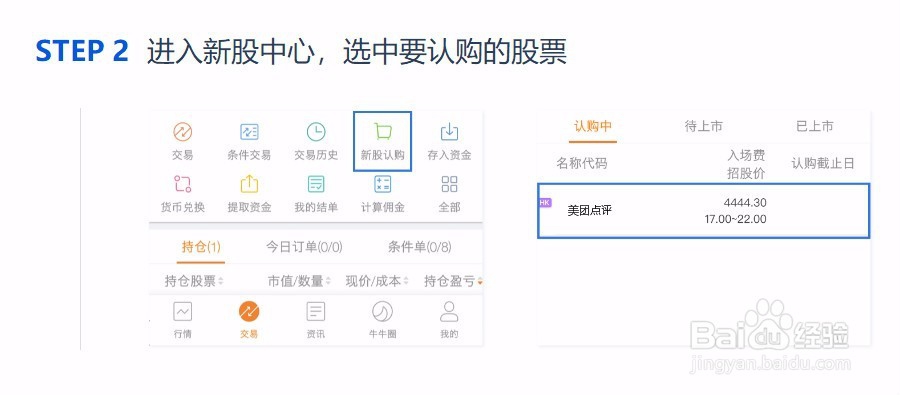Switch to 条件单(0/8) tab
Screen dimensions: 900x395
(x=420, y=247)
